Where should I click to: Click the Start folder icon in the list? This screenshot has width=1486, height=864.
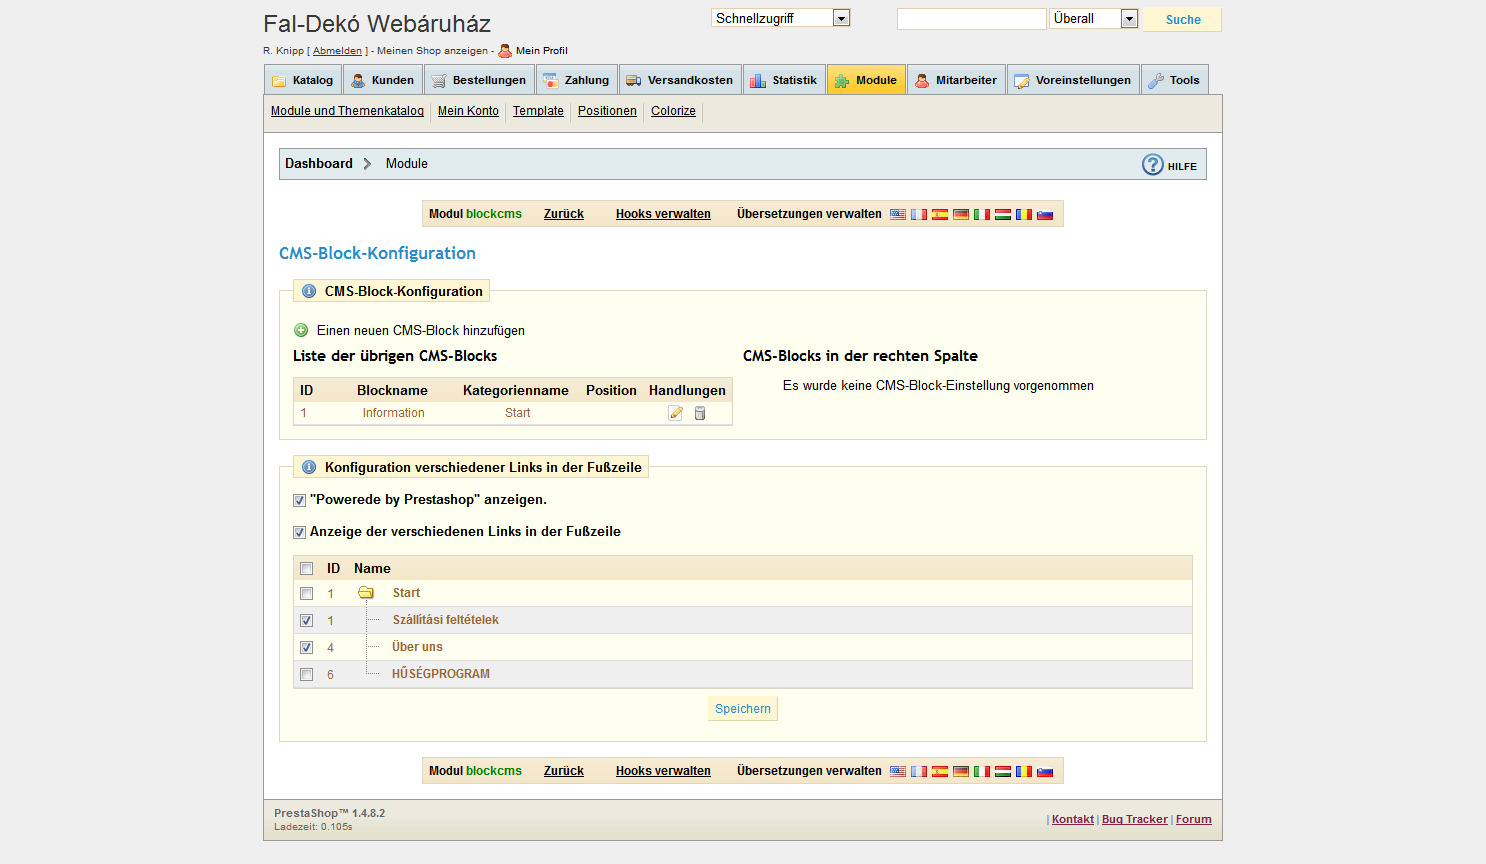(x=366, y=593)
